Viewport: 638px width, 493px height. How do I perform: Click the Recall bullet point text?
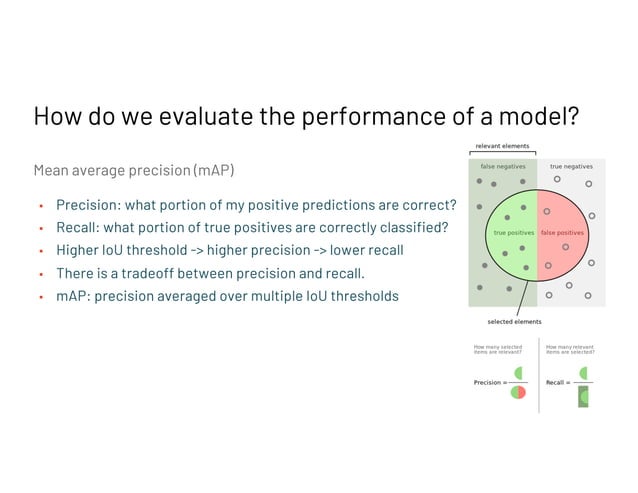coord(252,227)
